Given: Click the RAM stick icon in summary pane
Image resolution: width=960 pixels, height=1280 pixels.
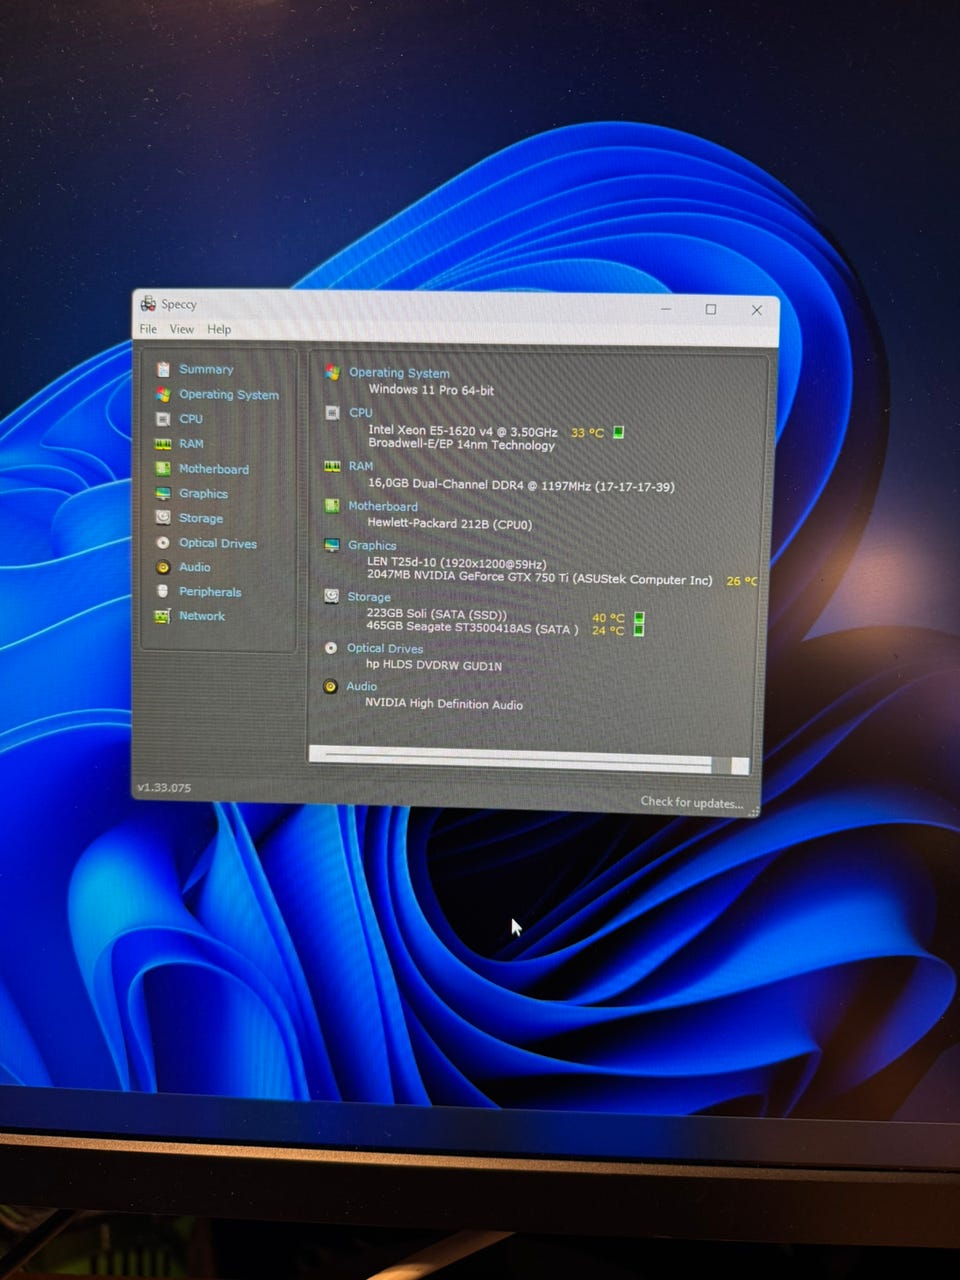Looking at the screenshot, I should click(333, 466).
